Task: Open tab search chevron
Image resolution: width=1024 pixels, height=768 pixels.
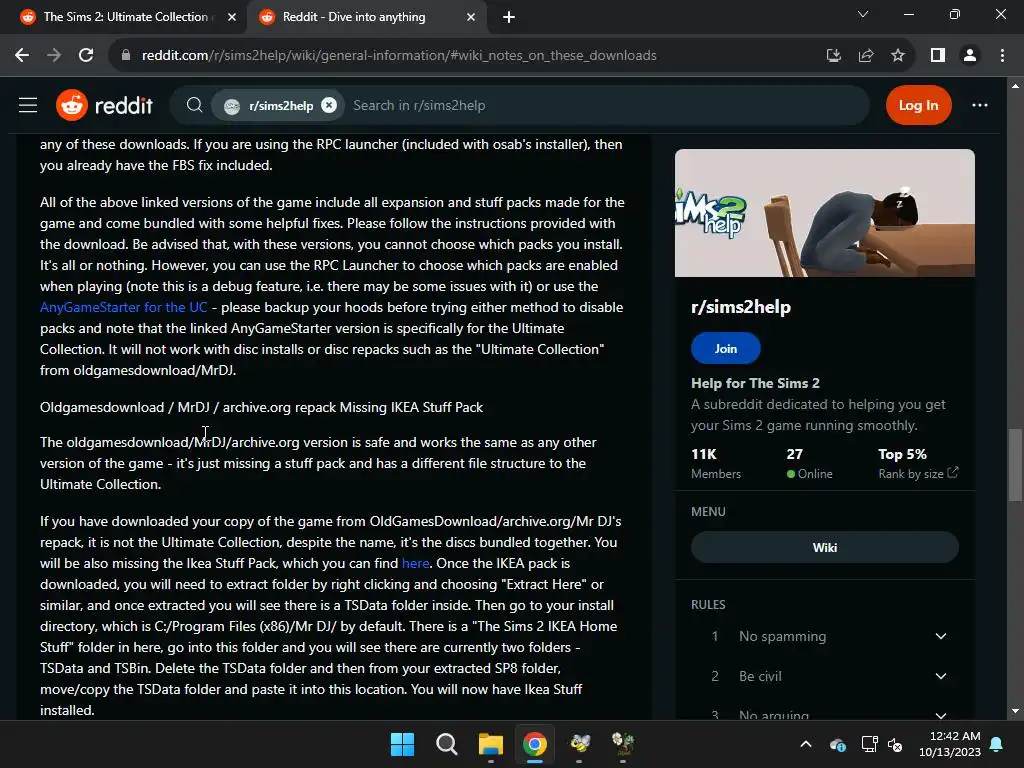Action: (863, 14)
